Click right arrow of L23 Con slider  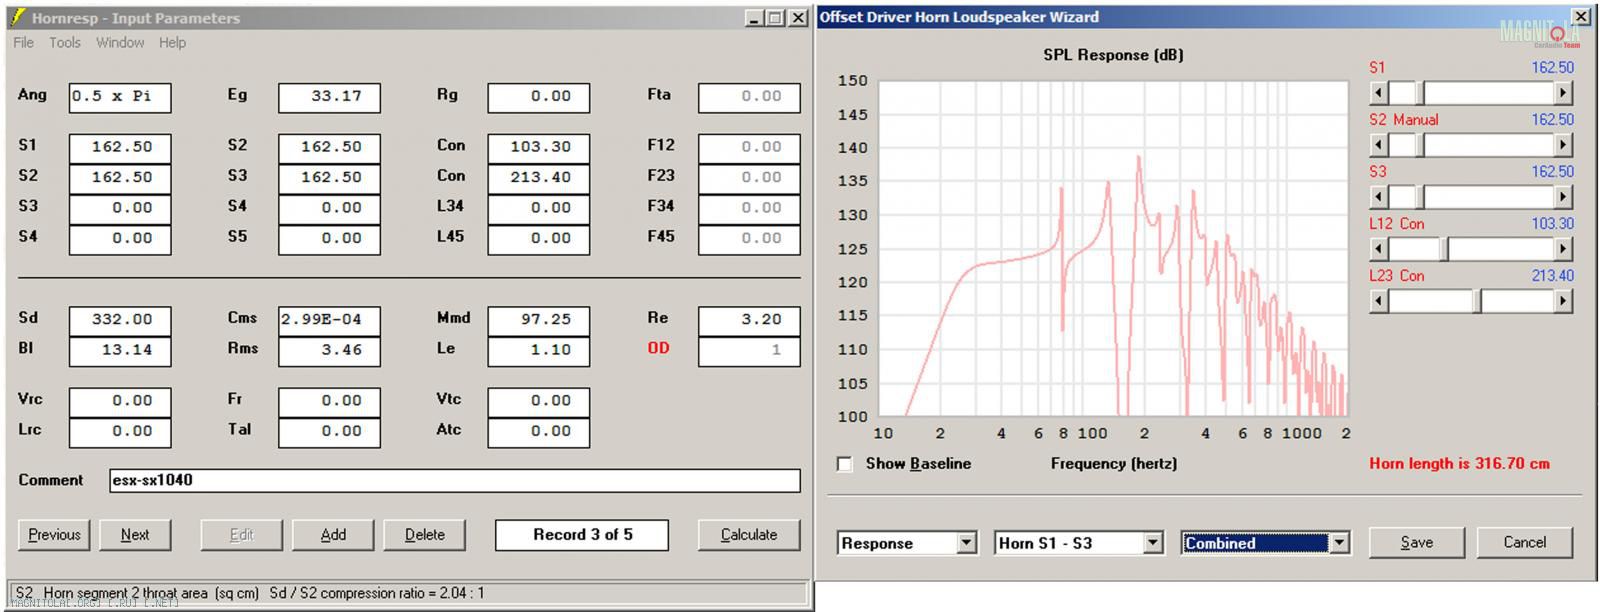click(1563, 301)
